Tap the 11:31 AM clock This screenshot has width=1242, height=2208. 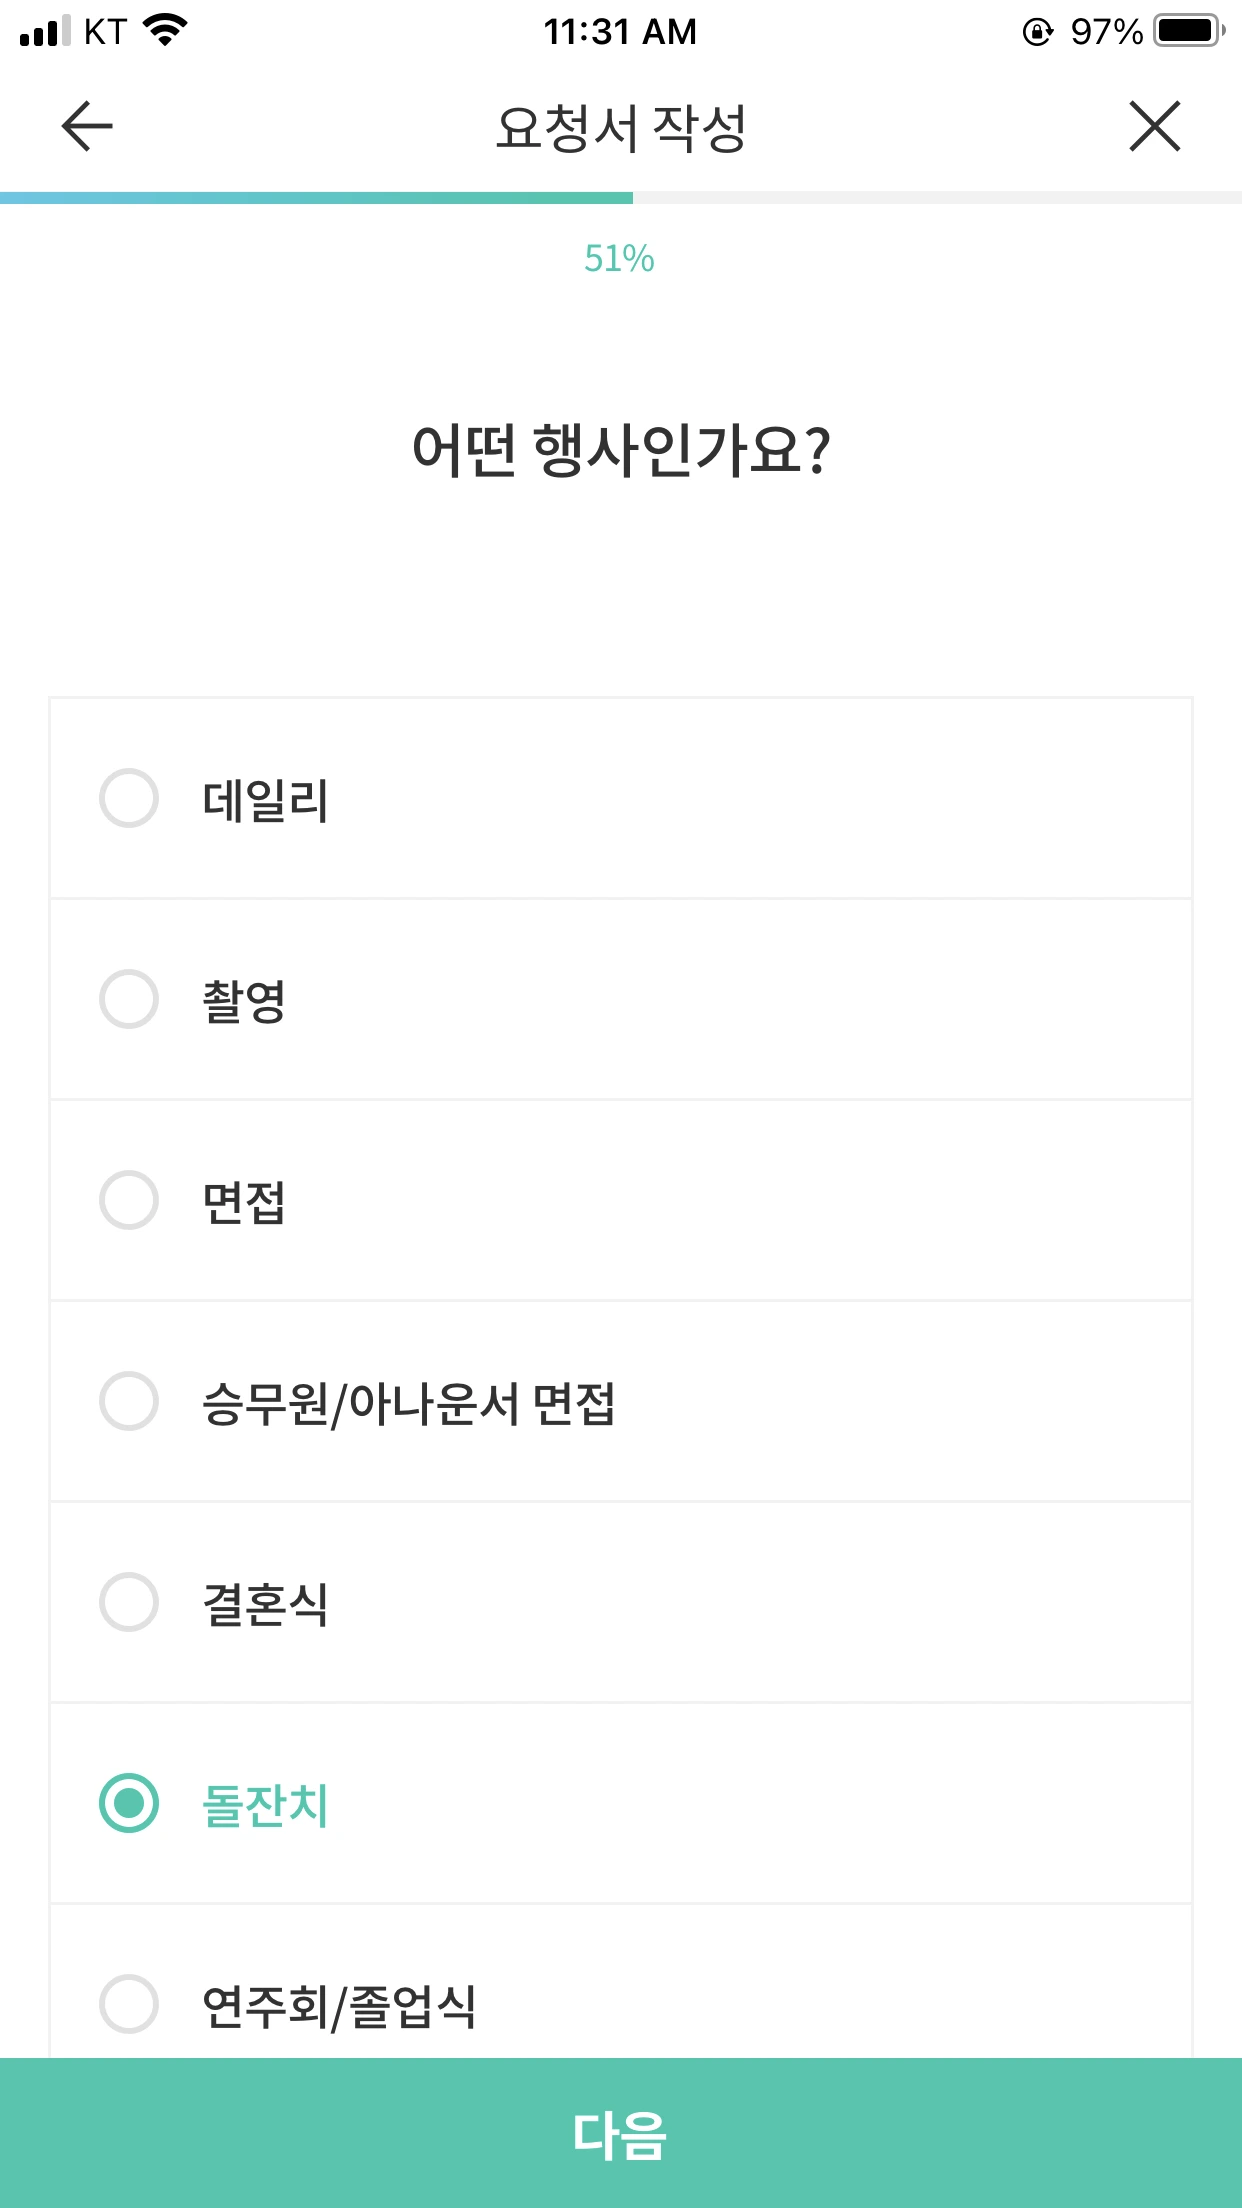point(620,32)
